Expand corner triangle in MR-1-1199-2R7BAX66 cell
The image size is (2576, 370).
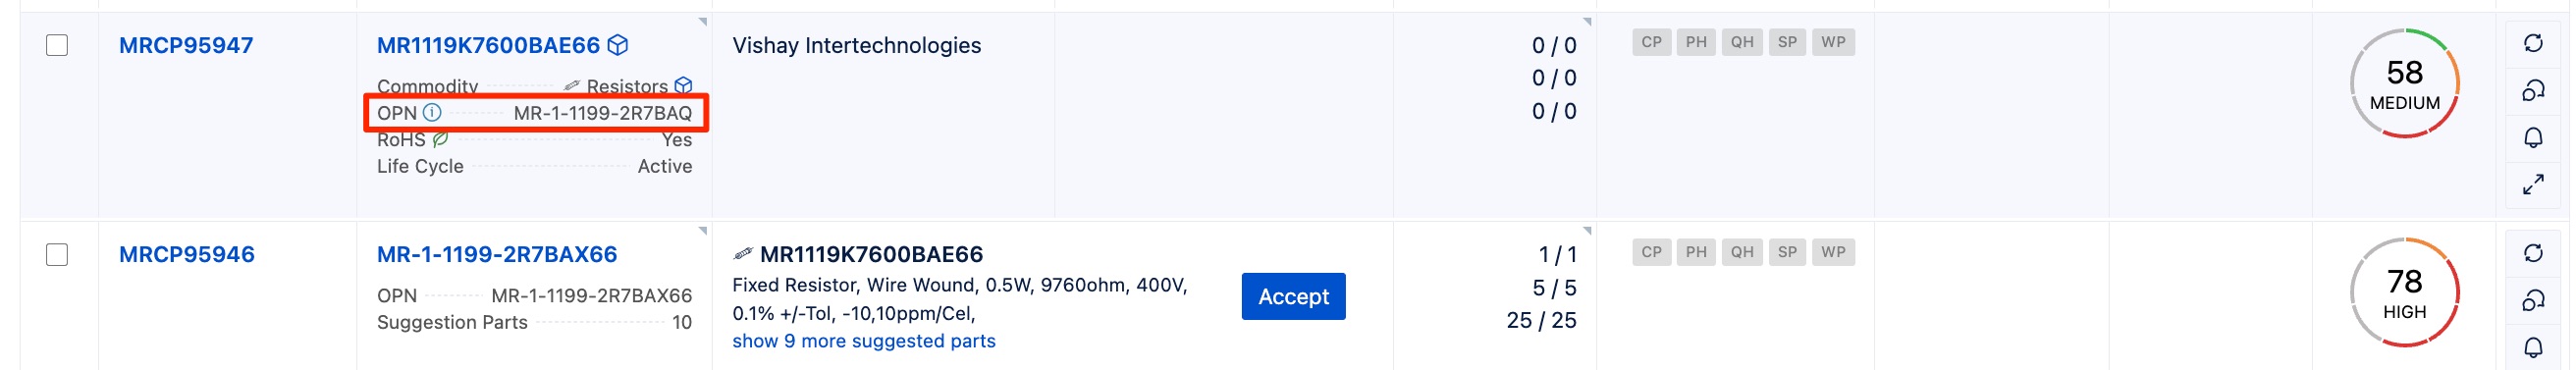[x=702, y=231]
